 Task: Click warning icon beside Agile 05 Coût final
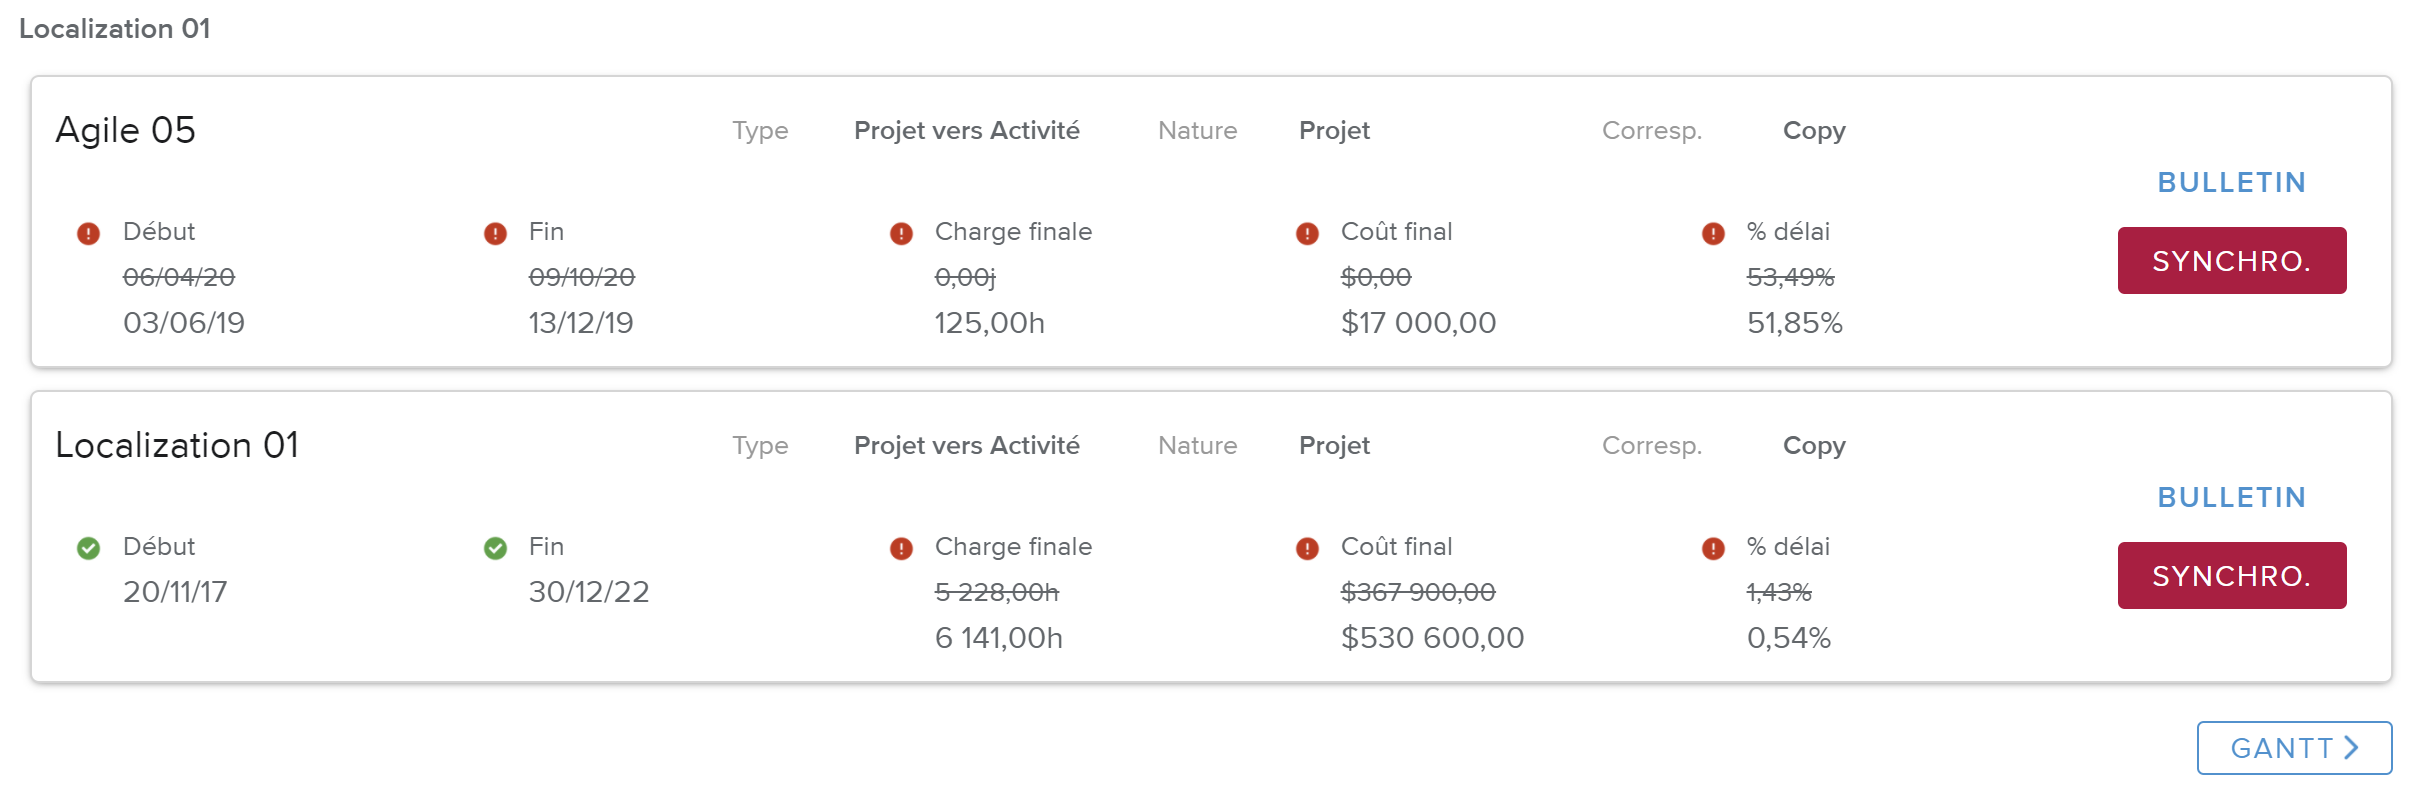click(x=1307, y=234)
